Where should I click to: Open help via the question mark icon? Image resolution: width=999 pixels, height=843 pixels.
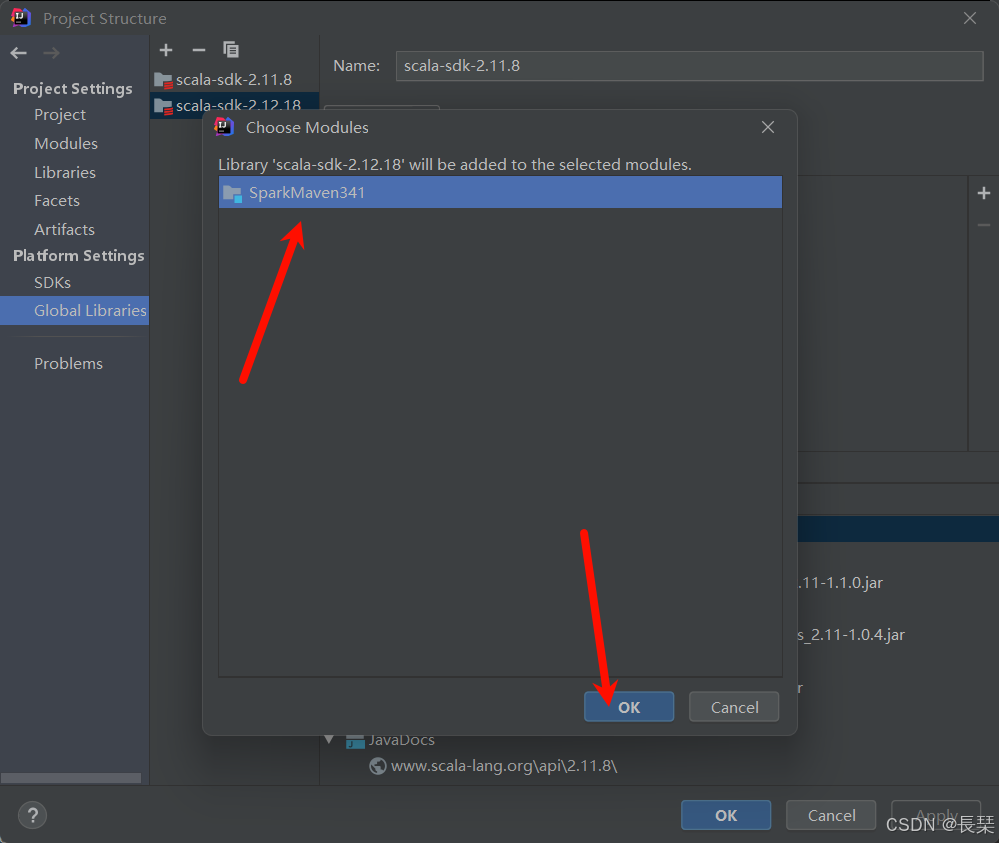click(x=32, y=815)
